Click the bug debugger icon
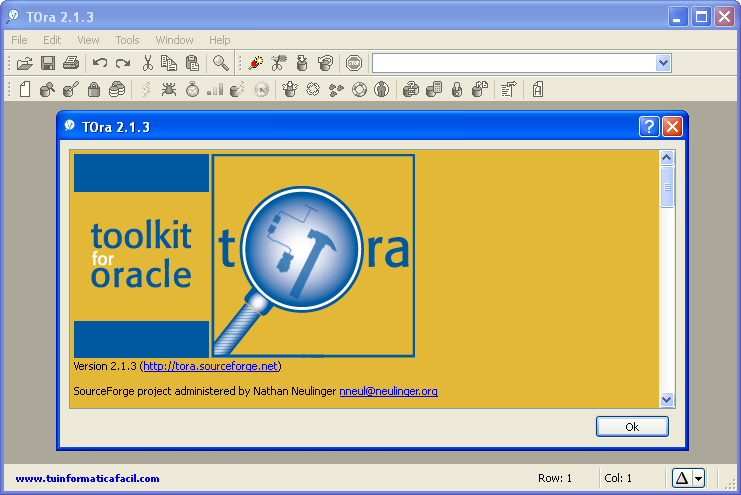This screenshot has height=495, width=741. [x=169, y=89]
